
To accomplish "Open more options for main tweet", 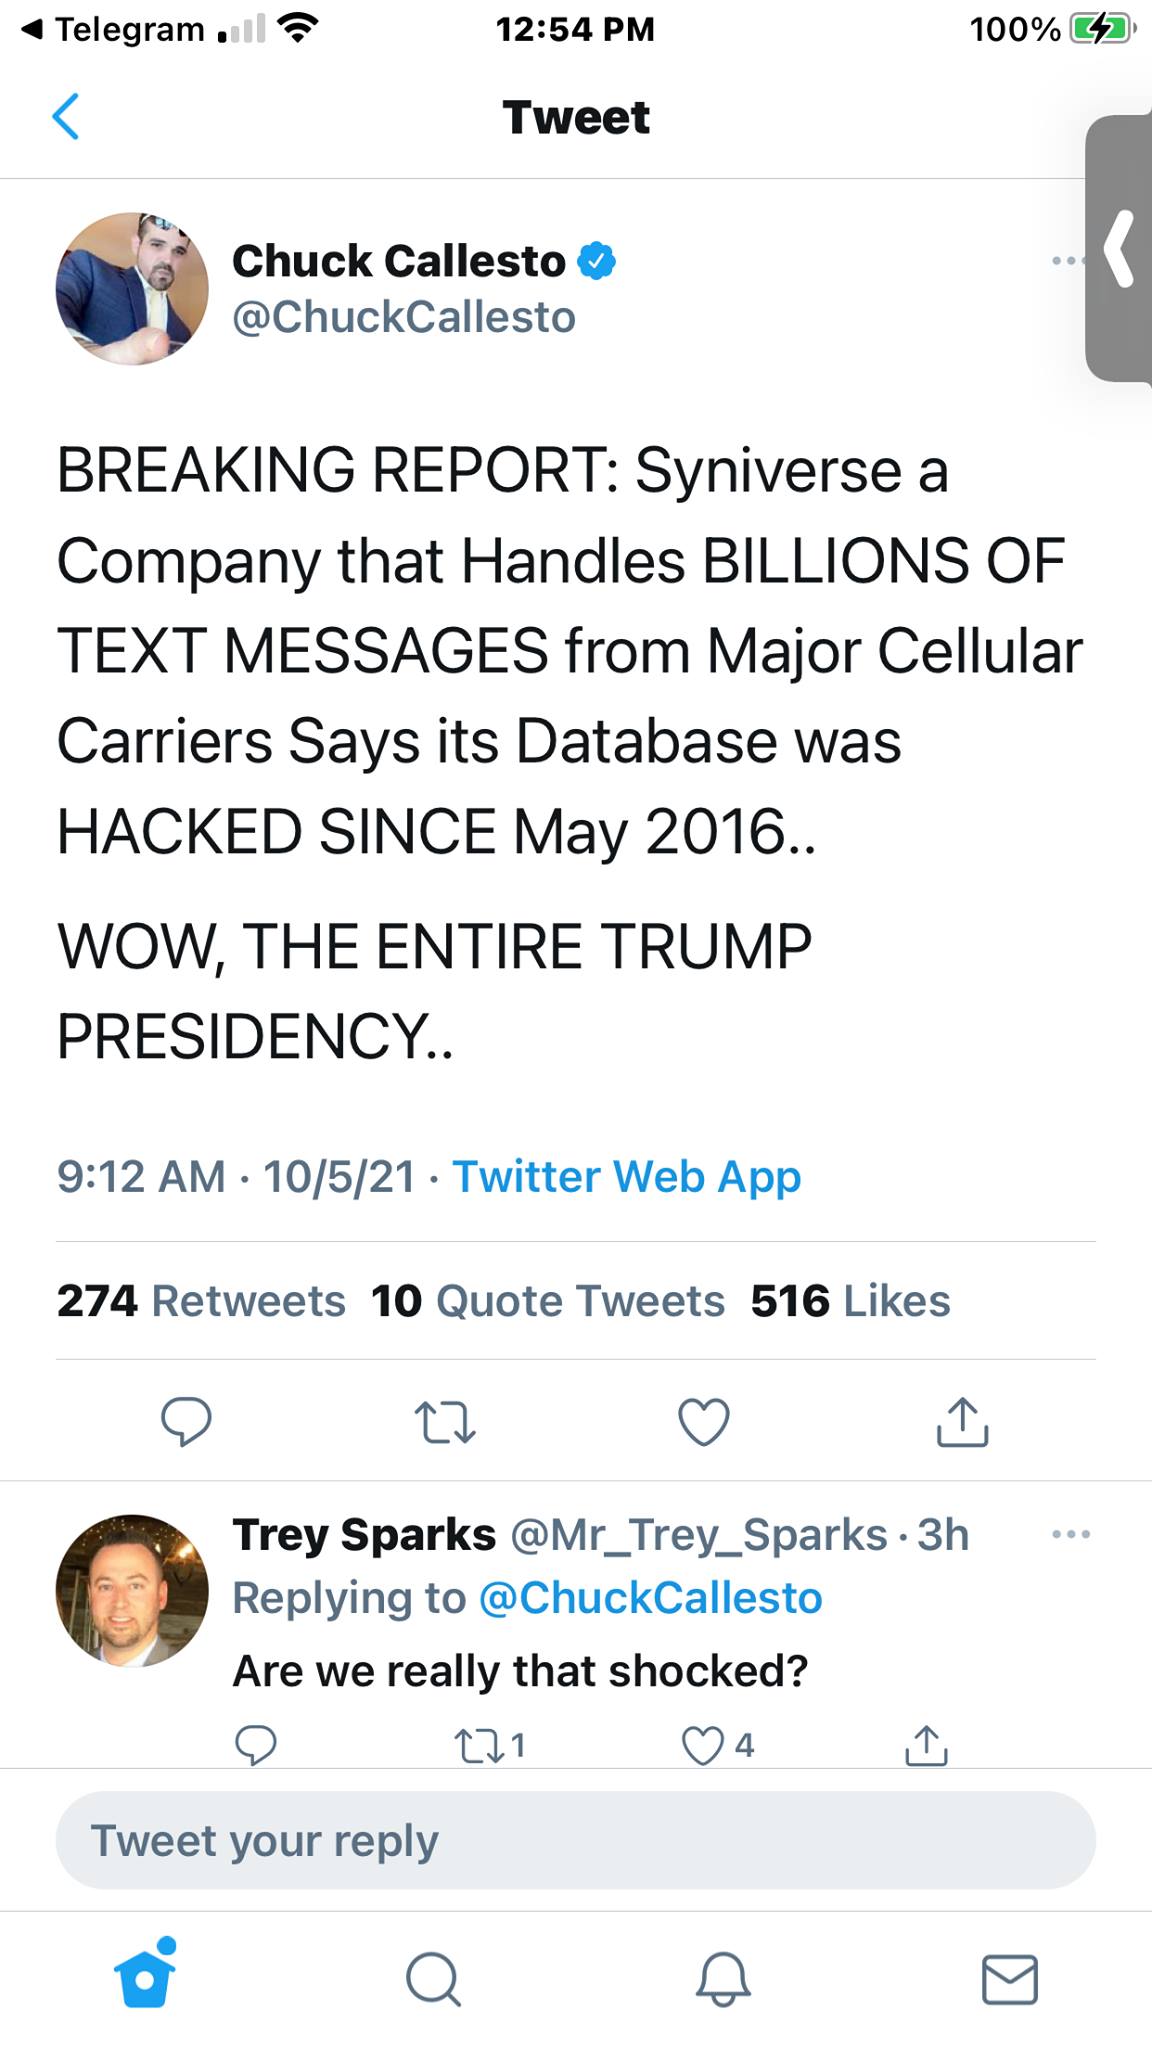I will [1066, 261].
